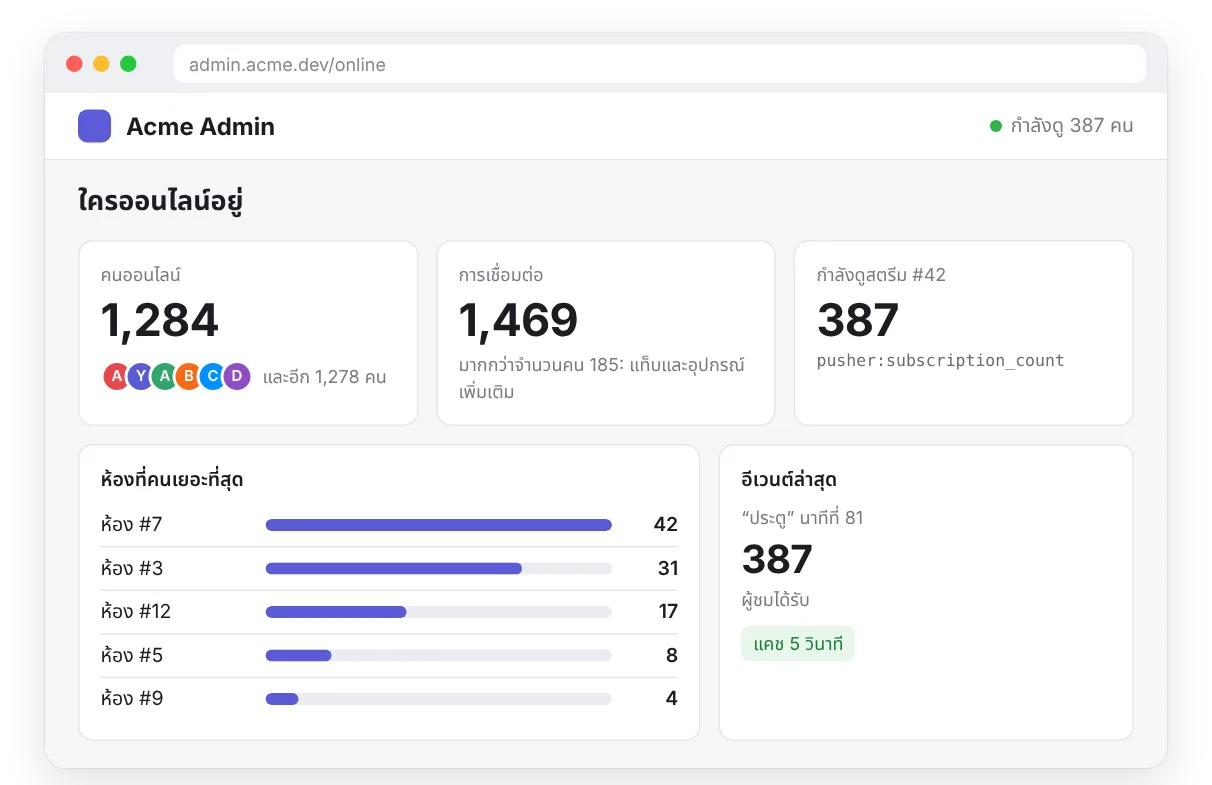
Task: Click the green live status dot
Action: pos(996,126)
